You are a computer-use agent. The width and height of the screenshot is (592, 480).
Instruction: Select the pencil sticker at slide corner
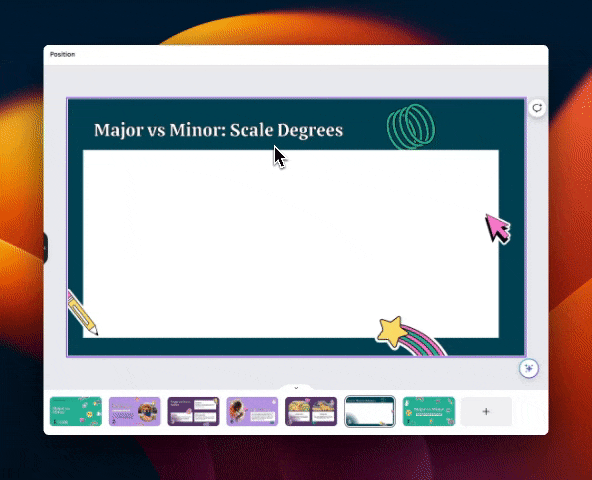click(x=82, y=312)
